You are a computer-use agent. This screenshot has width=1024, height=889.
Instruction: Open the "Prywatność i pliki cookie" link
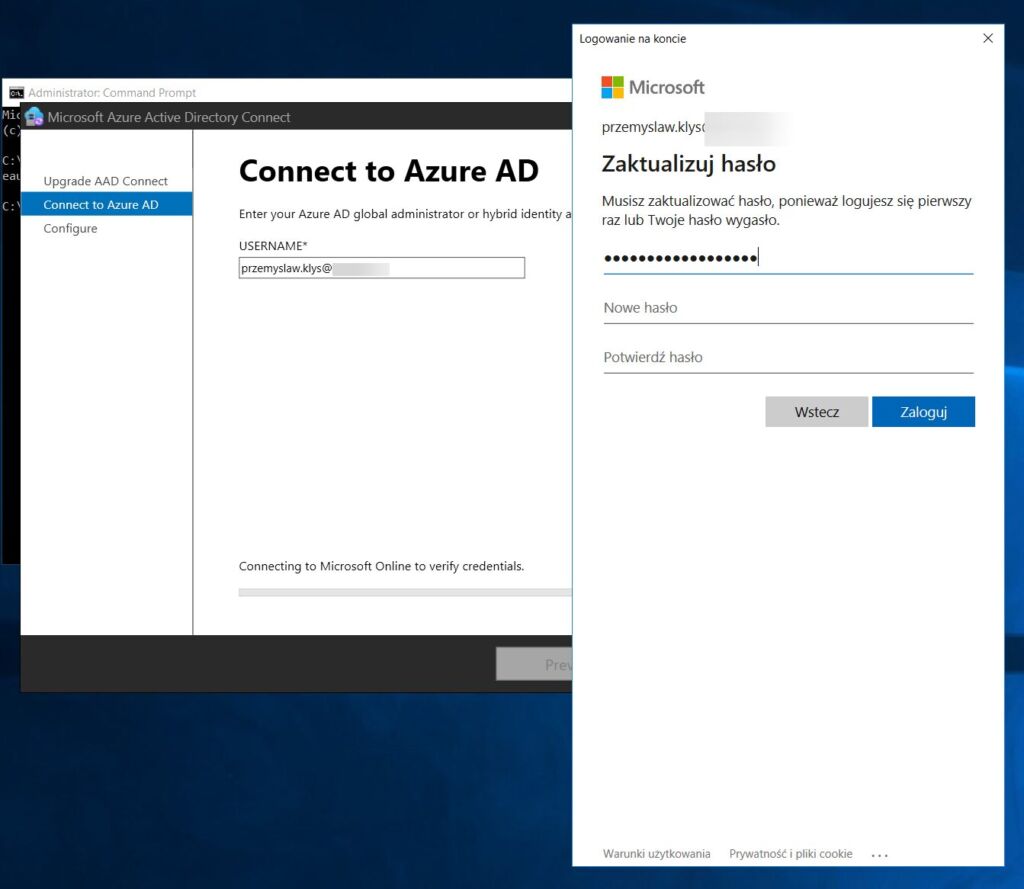pyautogui.click(x=790, y=853)
